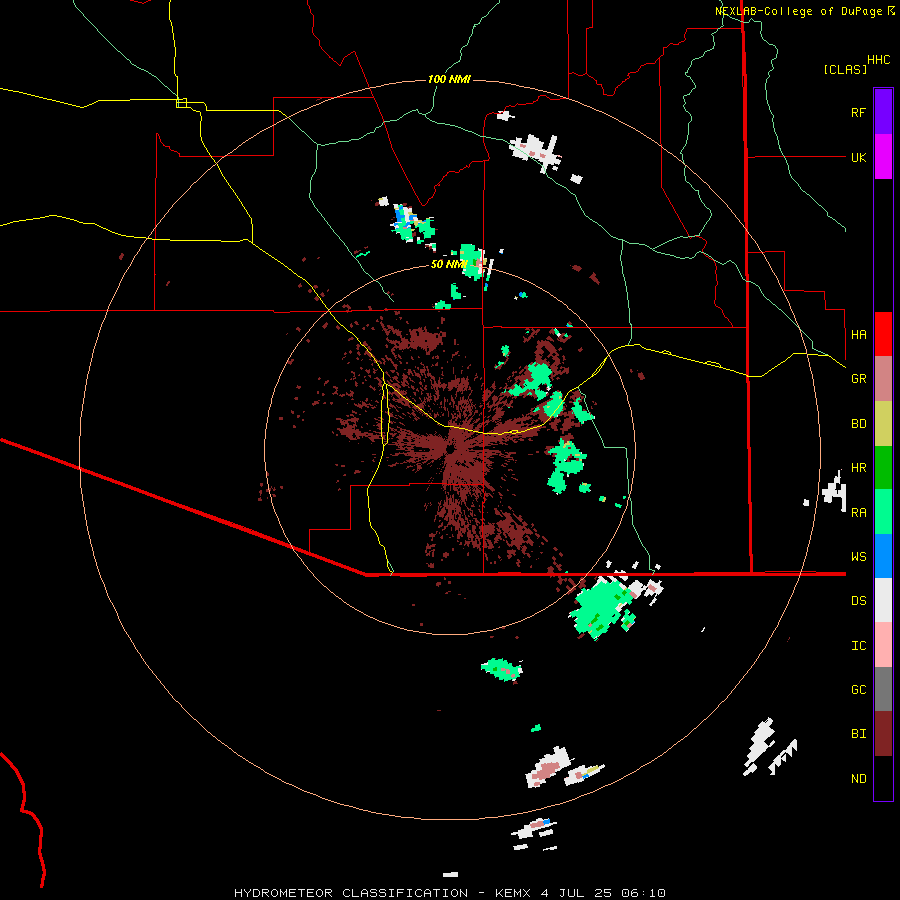Click the "UK" legend label
This screenshot has height=900, width=900.
[858, 157]
